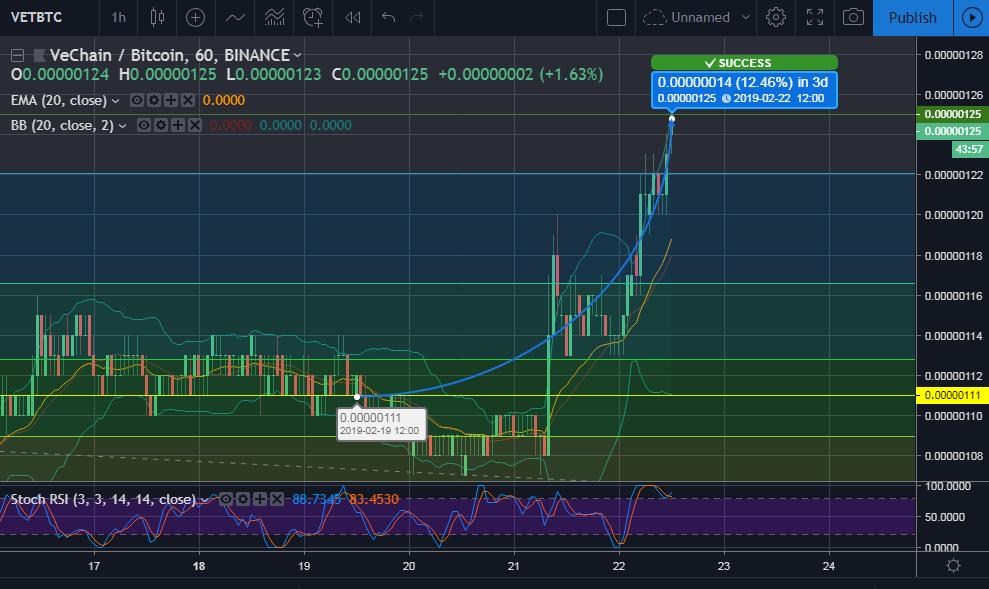
Task: Toggle Bollinger Bands visibility eye icon
Action: click(144, 125)
